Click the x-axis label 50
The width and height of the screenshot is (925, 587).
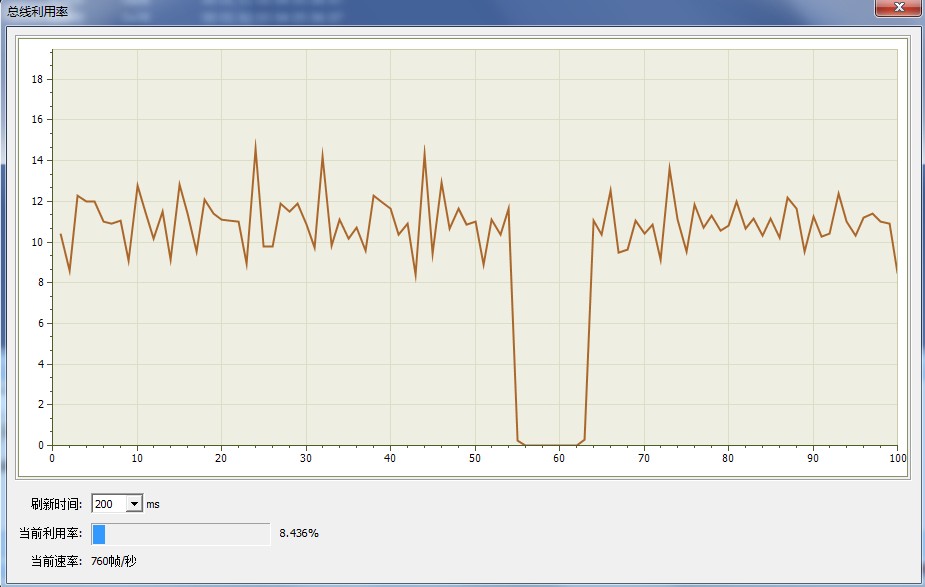click(x=475, y=458)
